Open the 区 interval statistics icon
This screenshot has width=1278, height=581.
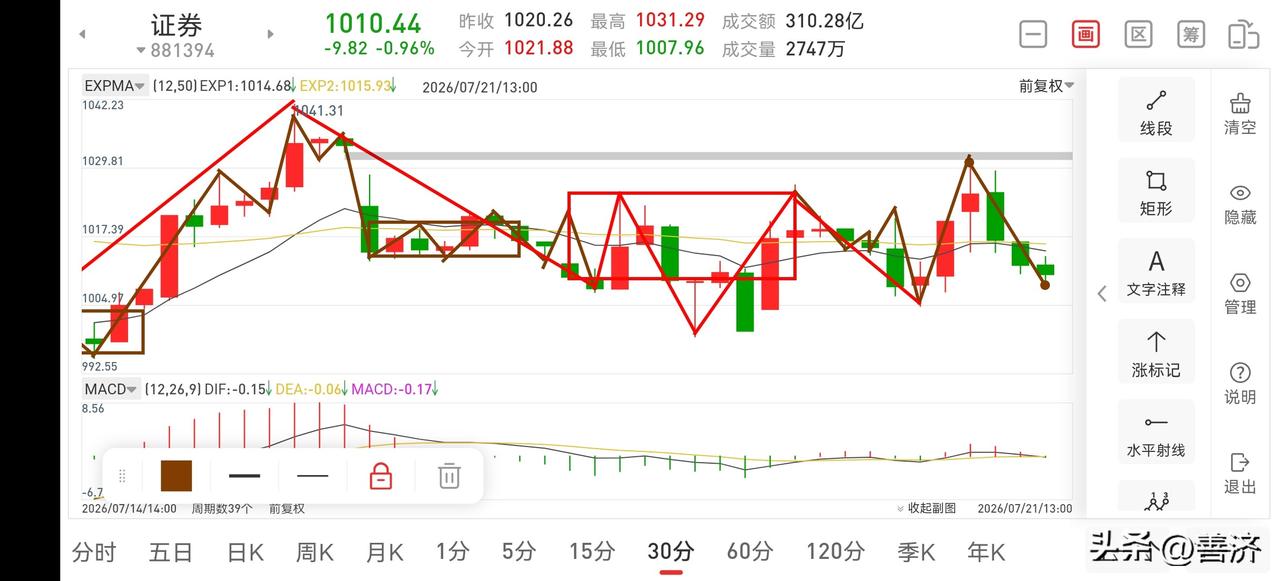click(1138, 34)
